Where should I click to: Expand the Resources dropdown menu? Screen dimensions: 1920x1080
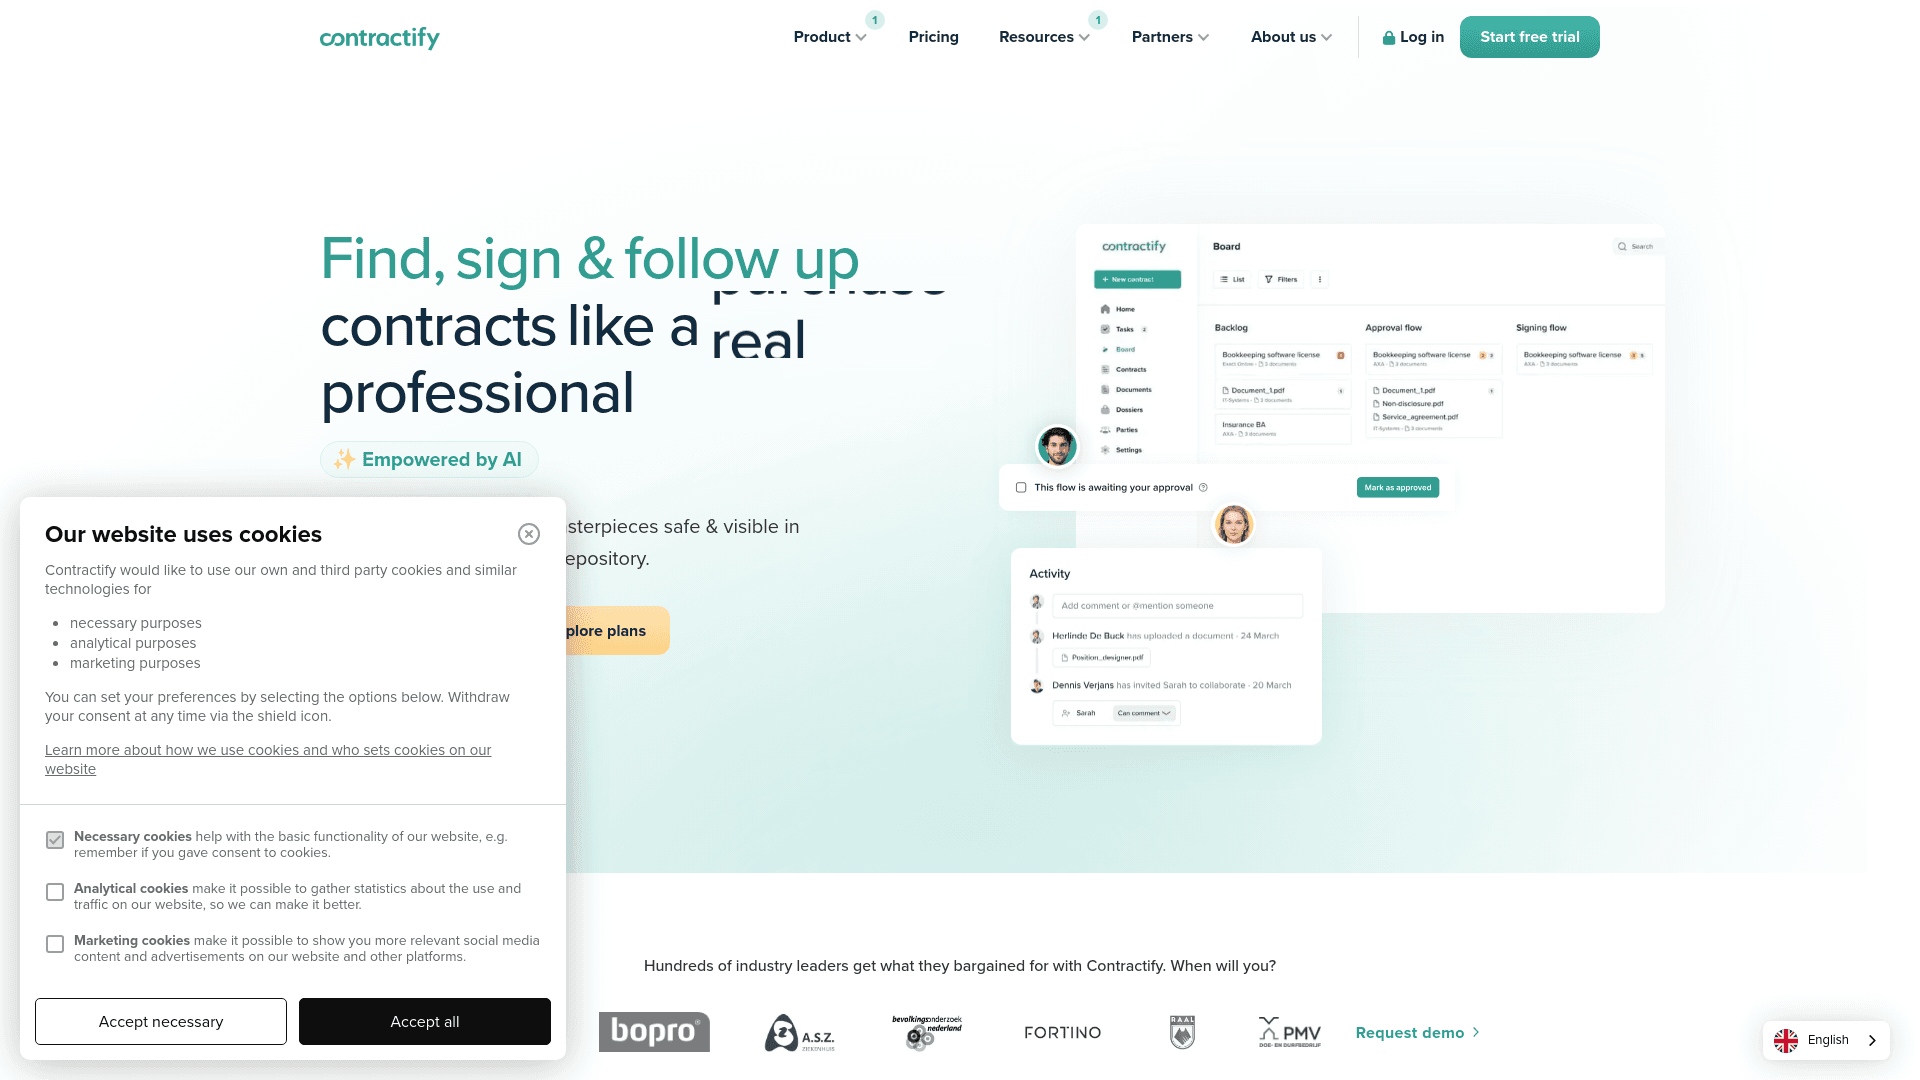(x=1044, y=37)
